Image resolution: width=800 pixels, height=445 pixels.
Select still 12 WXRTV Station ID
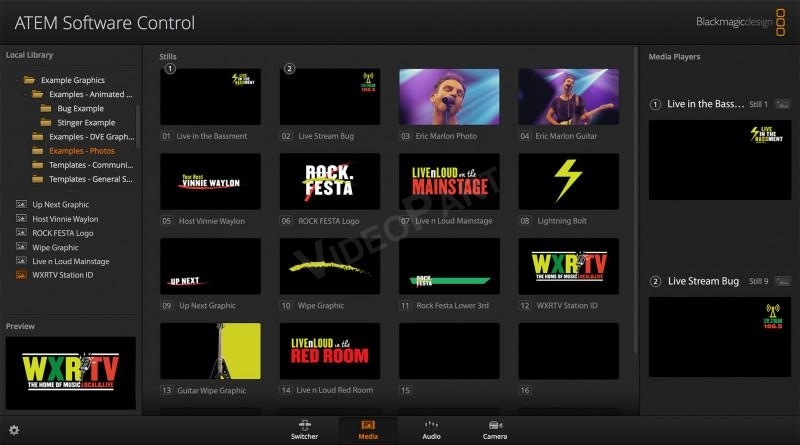click(568, 266)
